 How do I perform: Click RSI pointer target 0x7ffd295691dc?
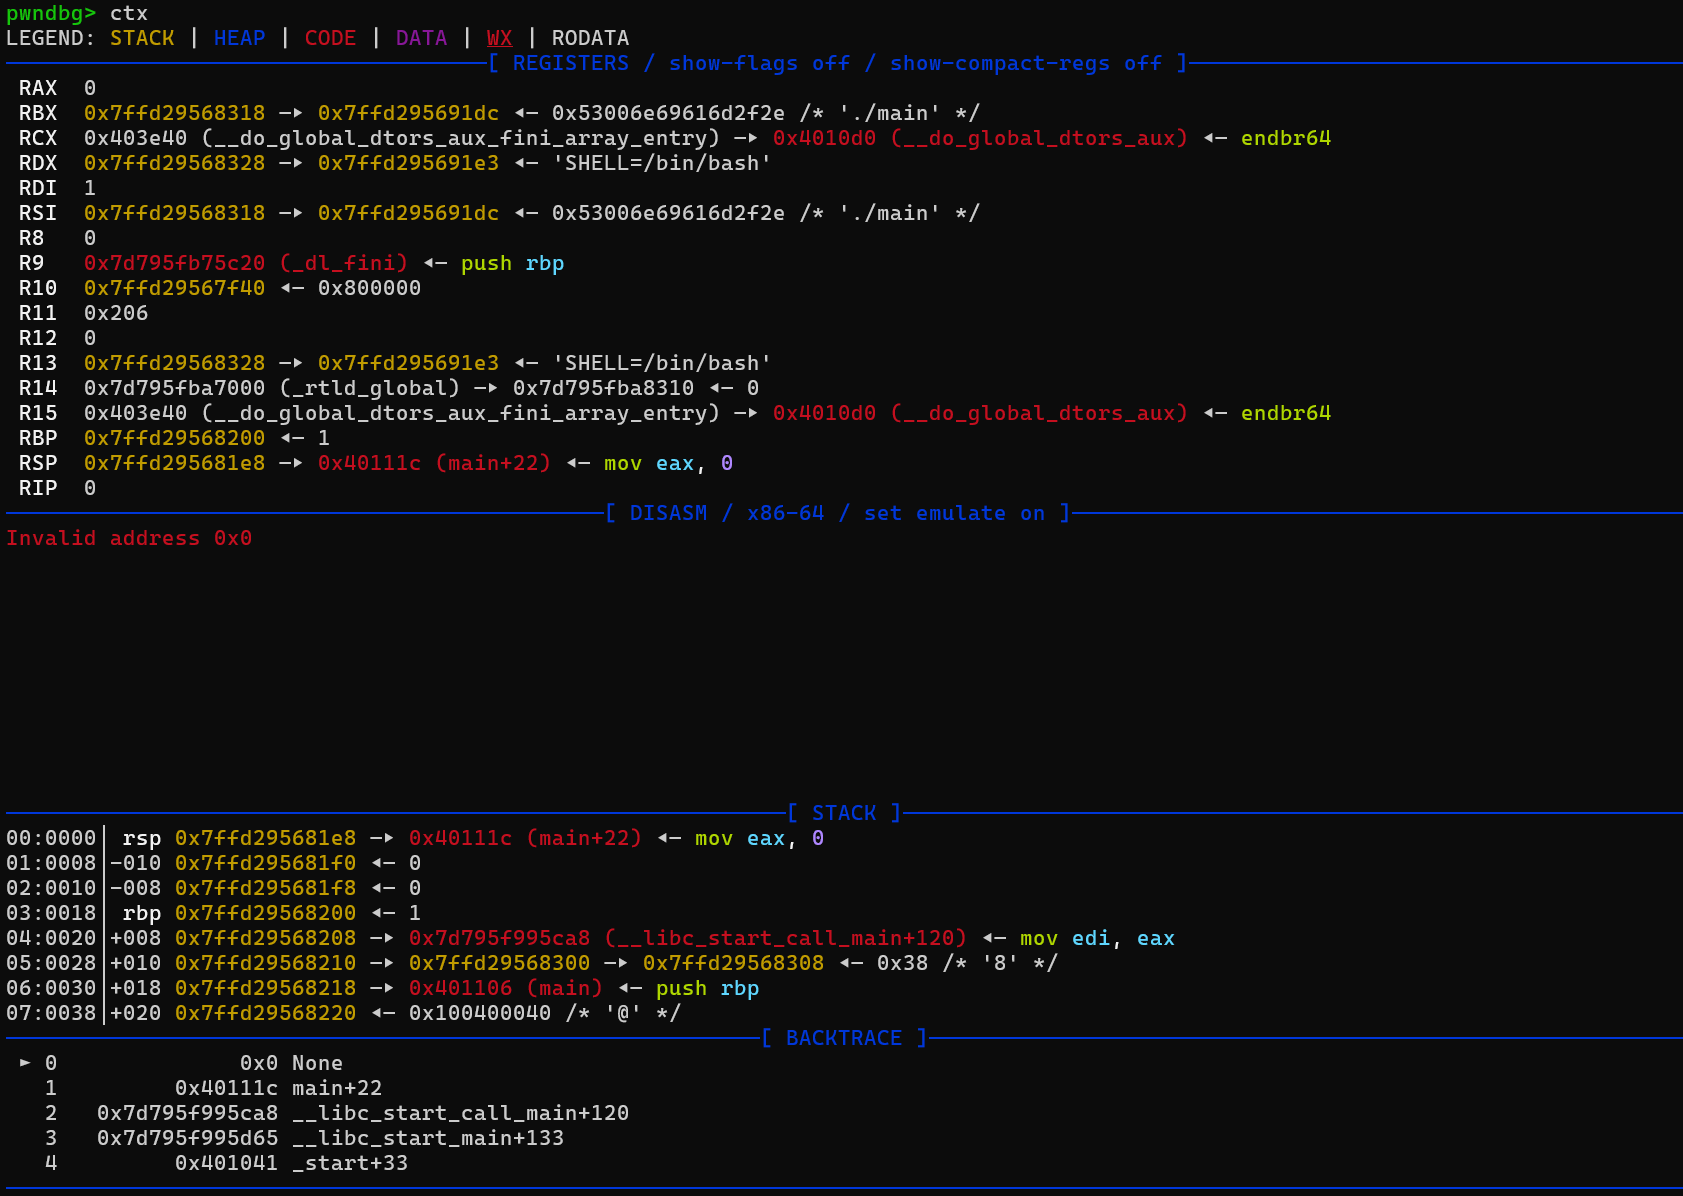pyautogui.click(x=408, y=213)
